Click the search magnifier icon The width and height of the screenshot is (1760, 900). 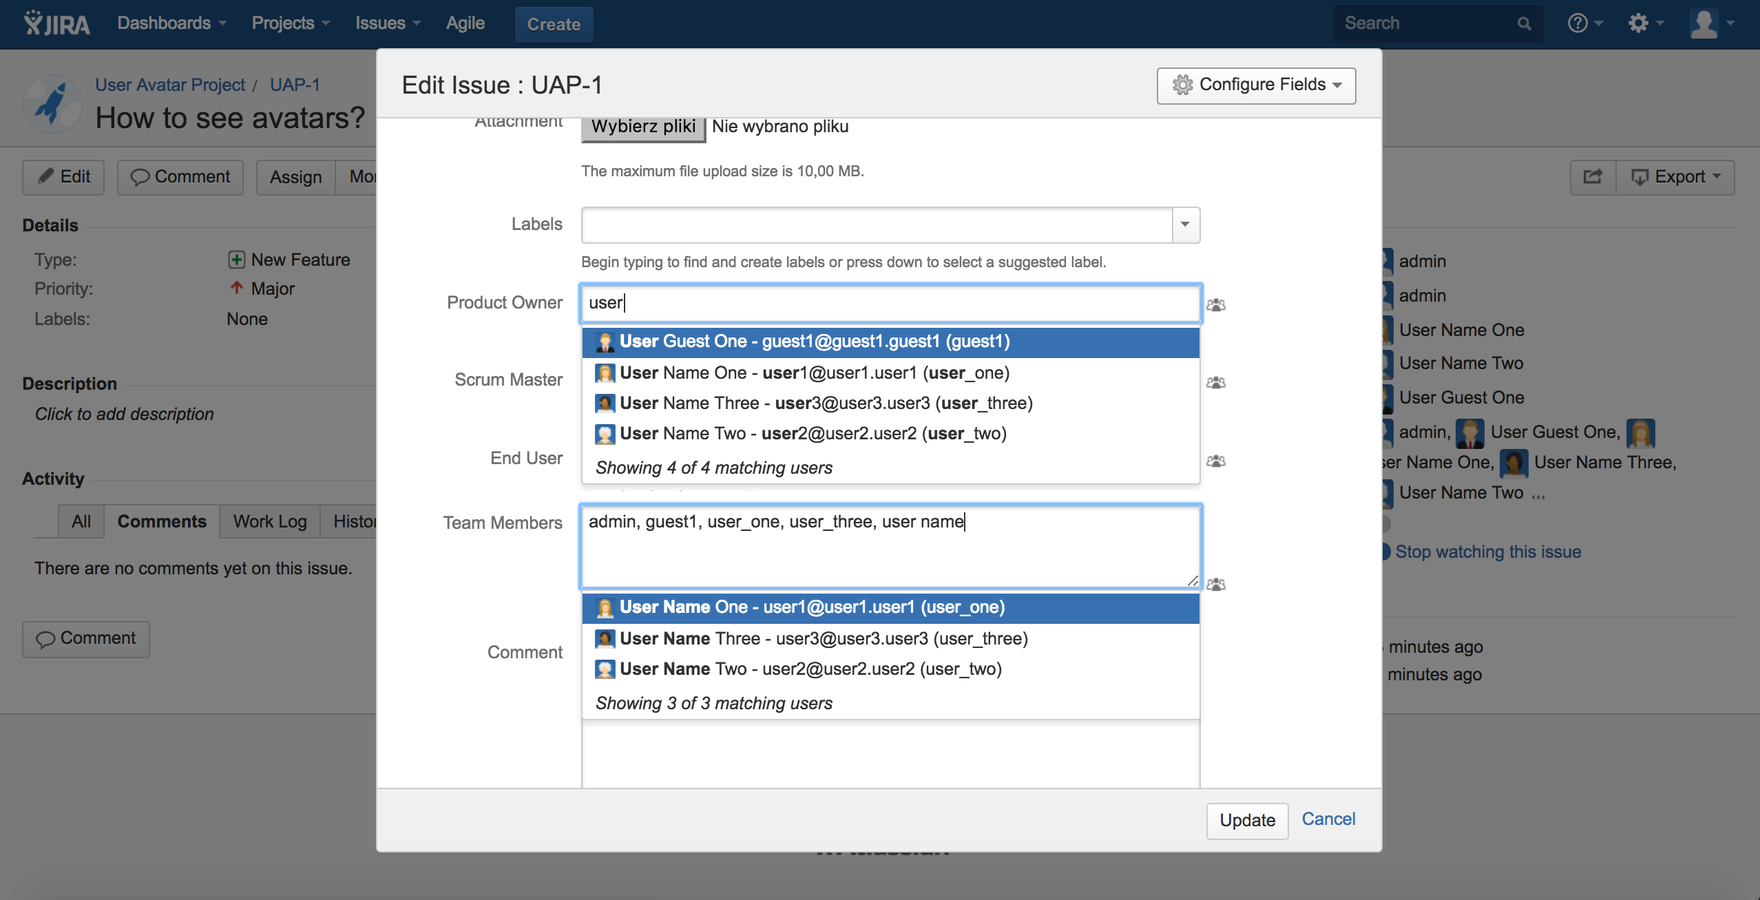[x=1524, y=24]
